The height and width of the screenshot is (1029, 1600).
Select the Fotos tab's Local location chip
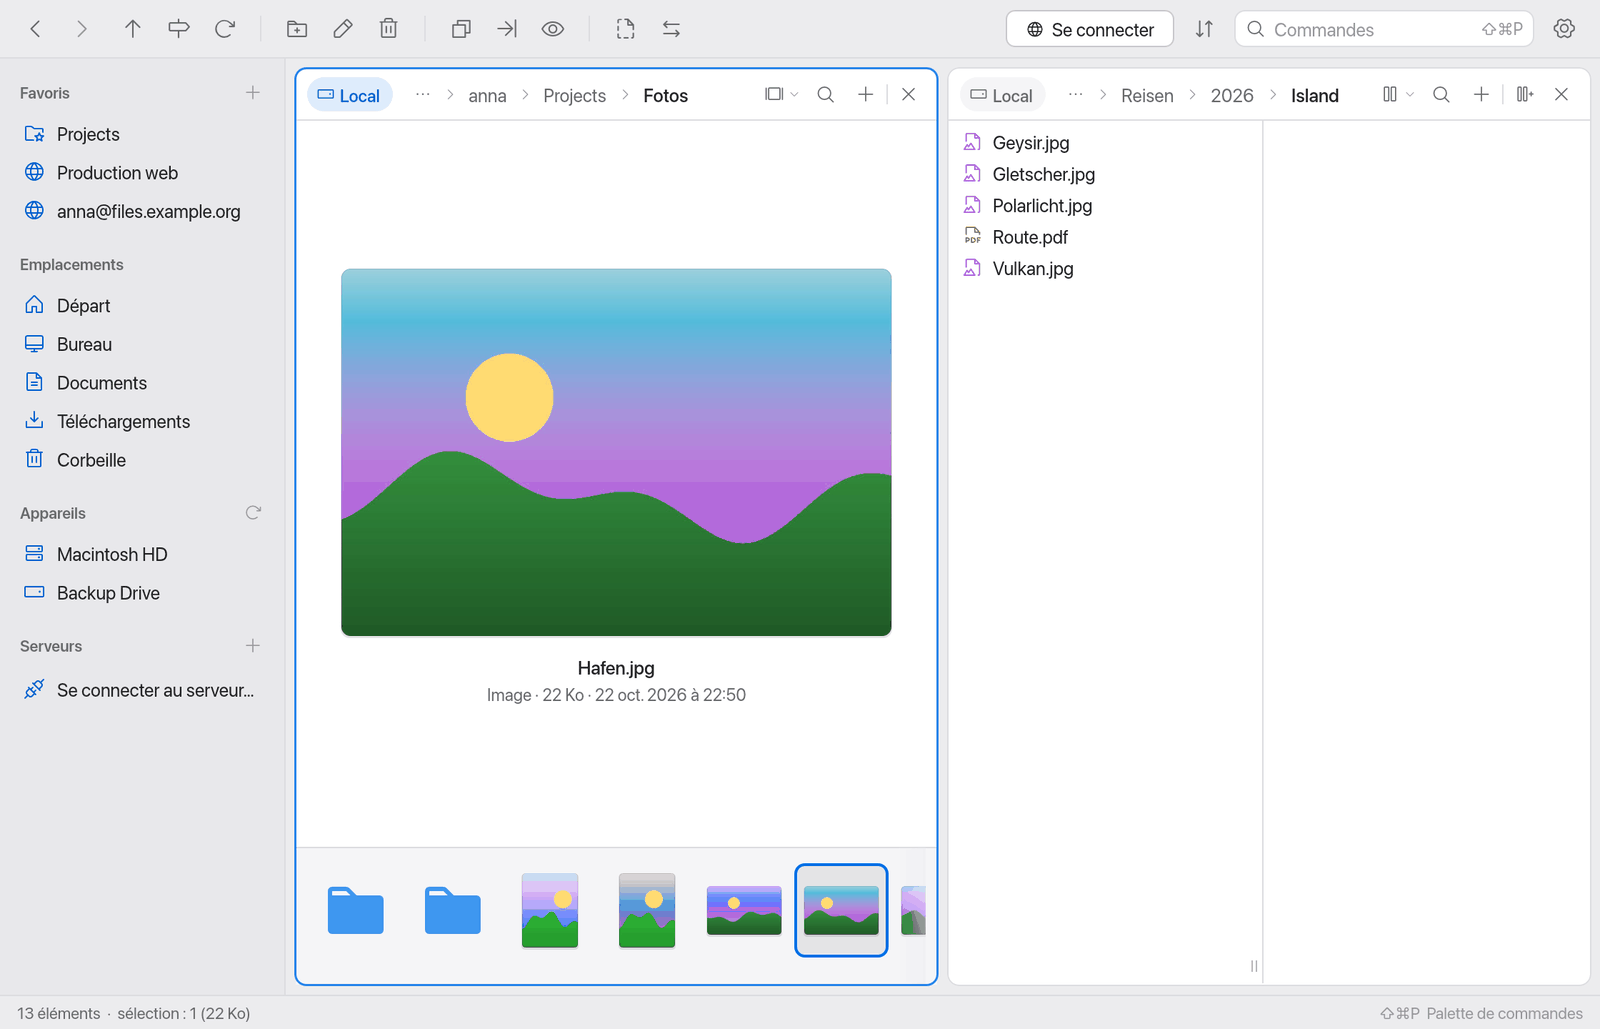click(x=349, y=95)
